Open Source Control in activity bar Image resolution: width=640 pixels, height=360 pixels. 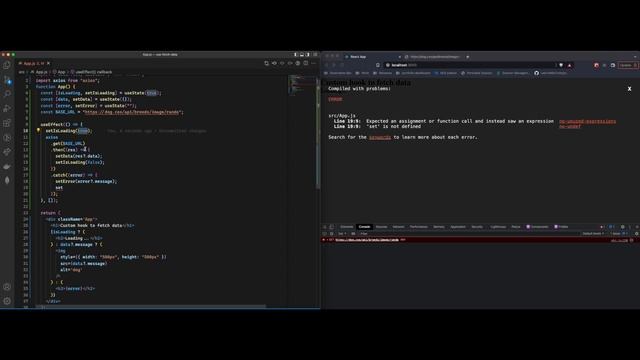(7, 80)
